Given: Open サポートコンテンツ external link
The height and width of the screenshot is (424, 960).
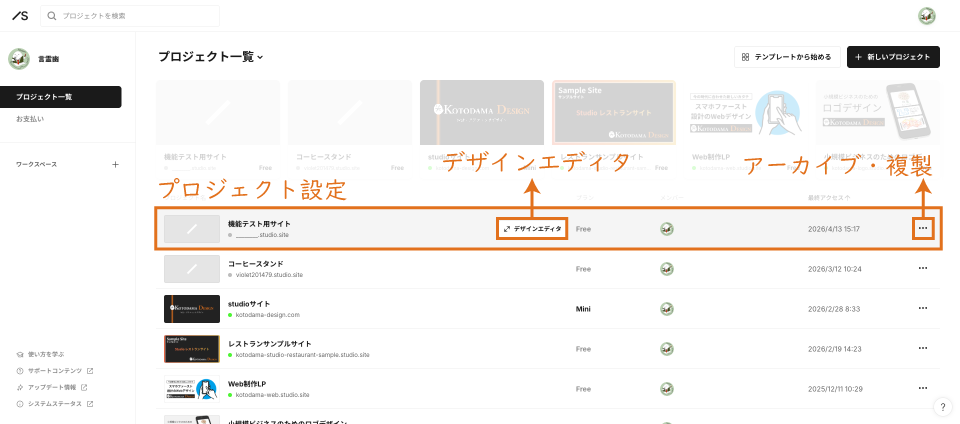Looking at the screenshot, I should (55, 371).
